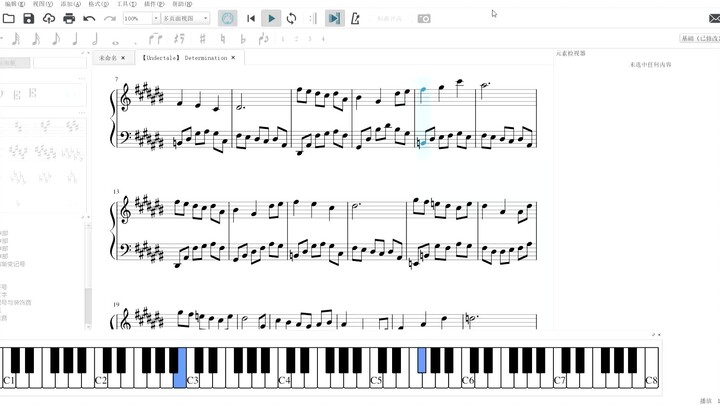Switch to voice 1
This screenshot has width=720, height=405.
pos(283,39)
